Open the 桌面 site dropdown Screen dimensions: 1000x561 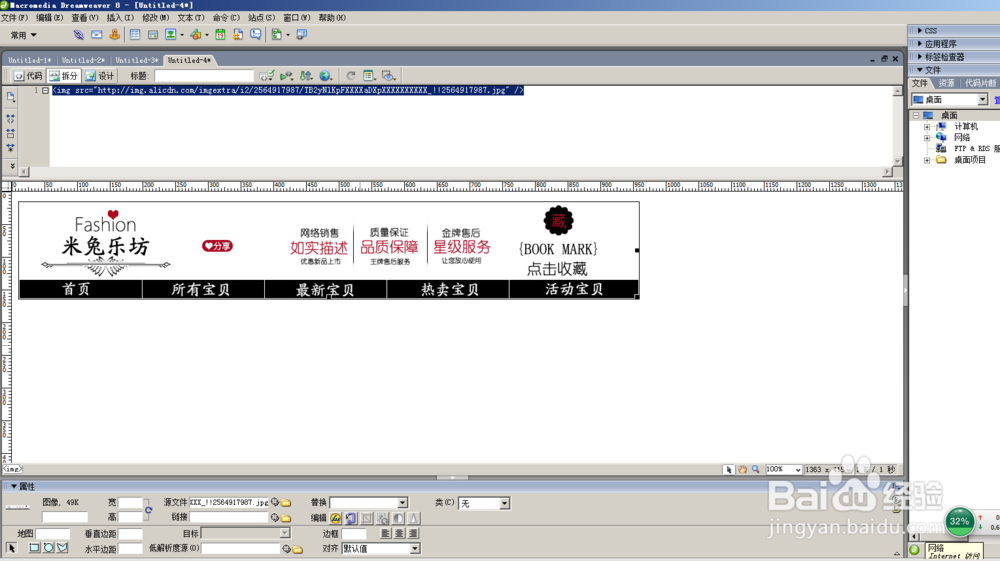coord(982,99)
